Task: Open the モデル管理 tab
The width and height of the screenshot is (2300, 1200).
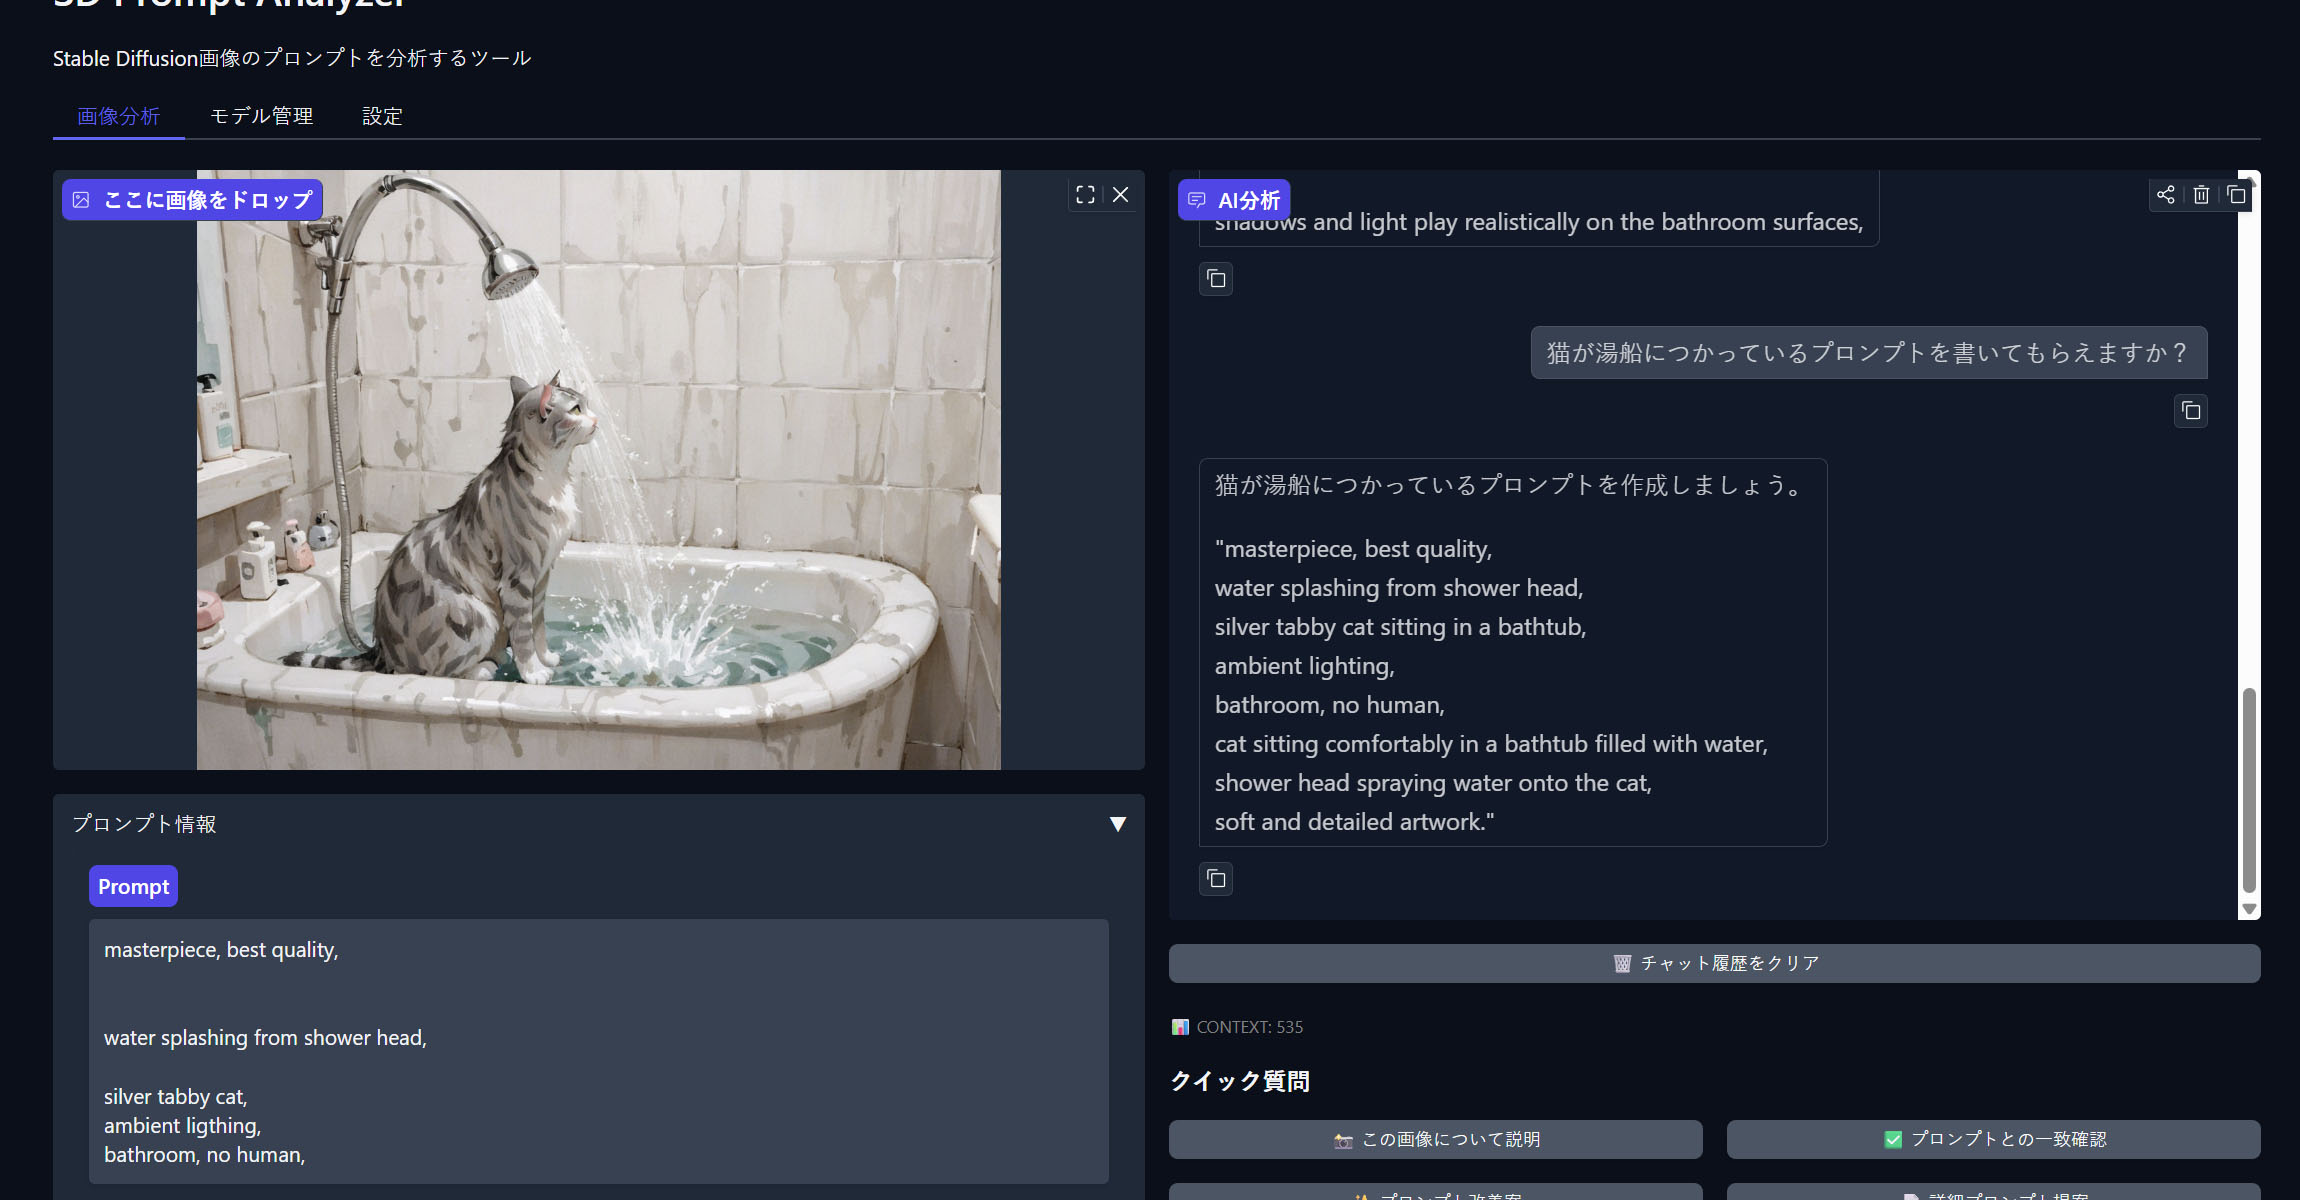Action: [x=261, y=116]
